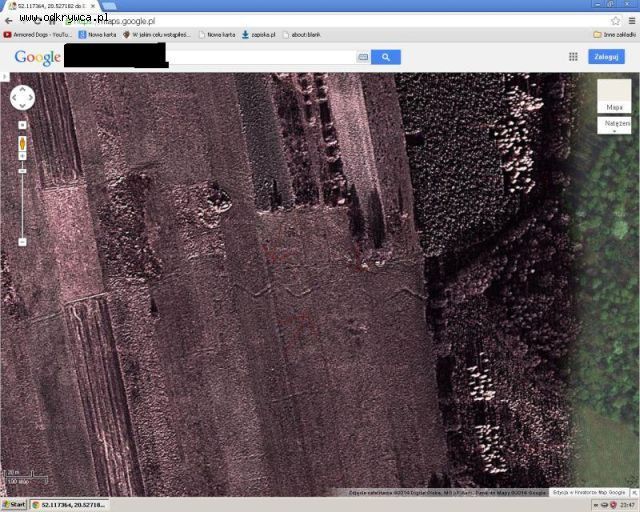Click the Google logo

tap(38, 58)
